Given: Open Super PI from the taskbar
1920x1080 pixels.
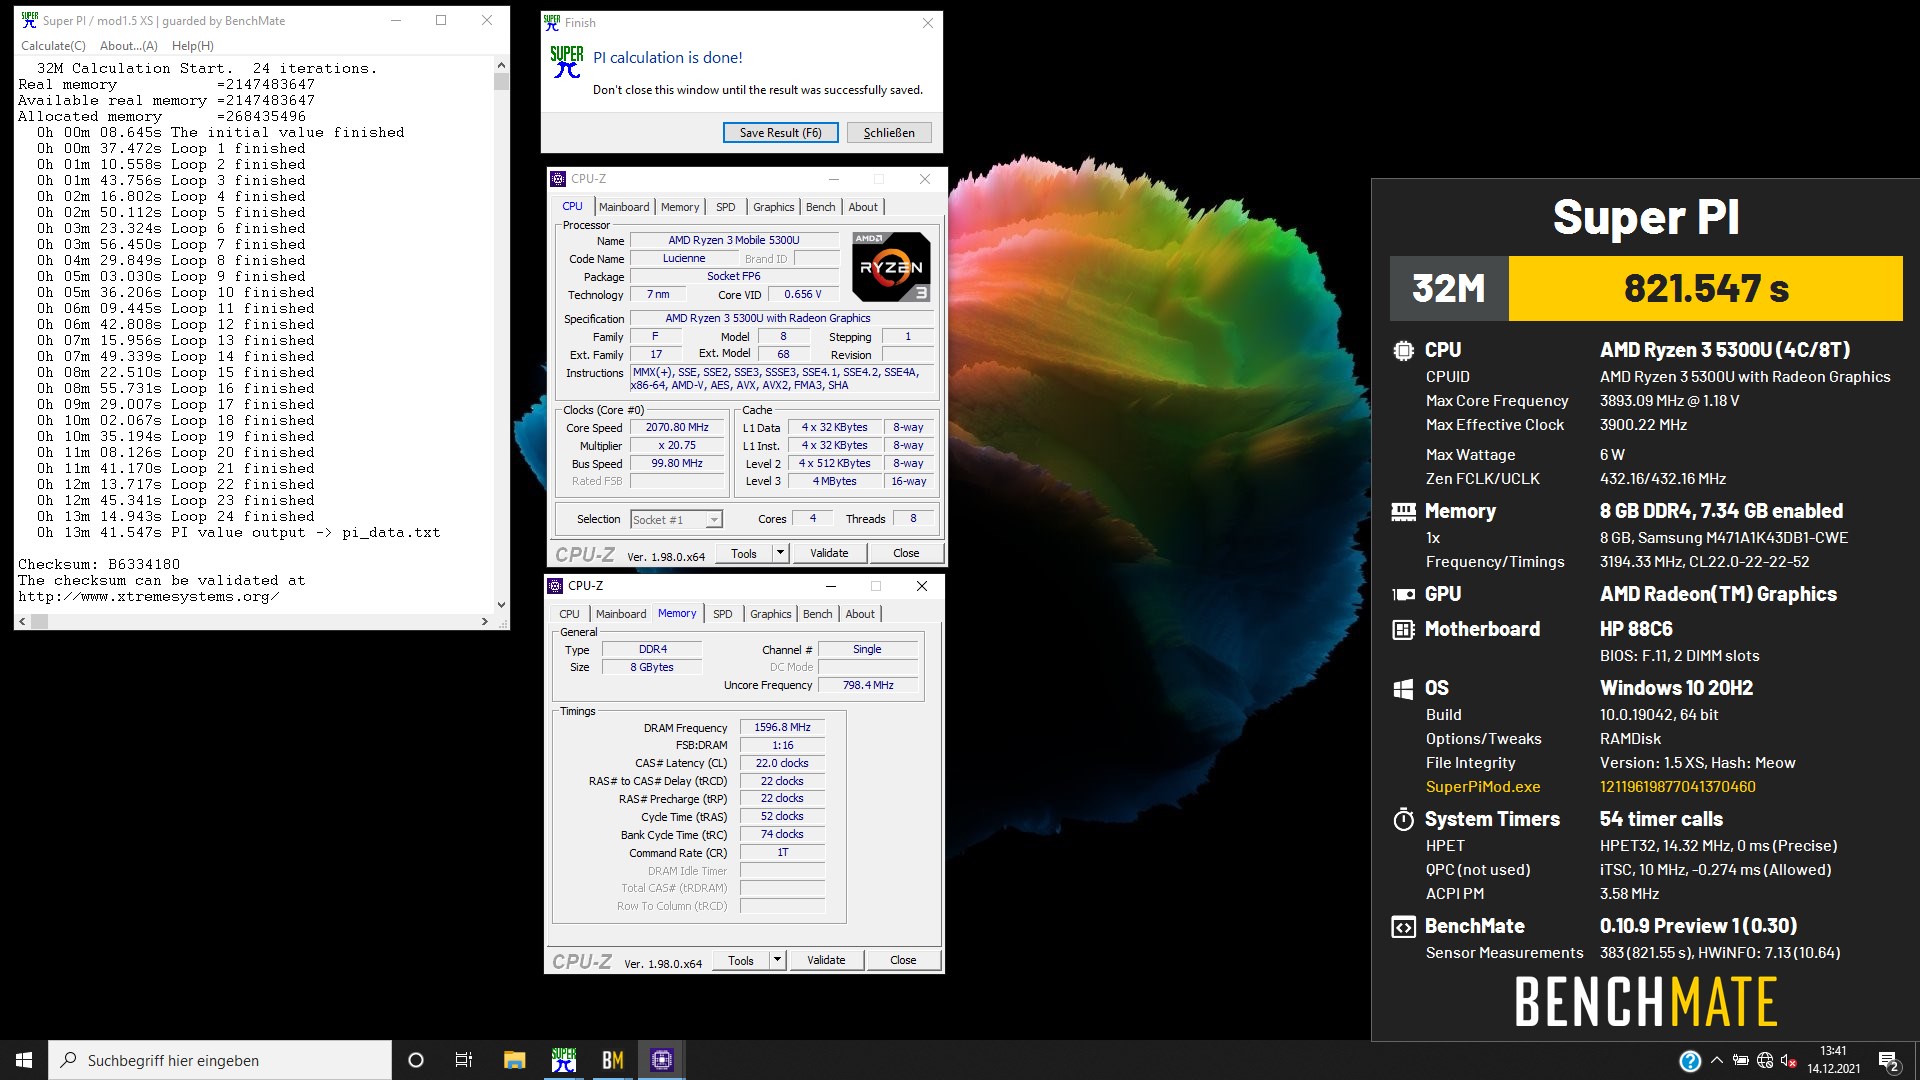Looking at the screenshot, I should [x=564, y=1060].
